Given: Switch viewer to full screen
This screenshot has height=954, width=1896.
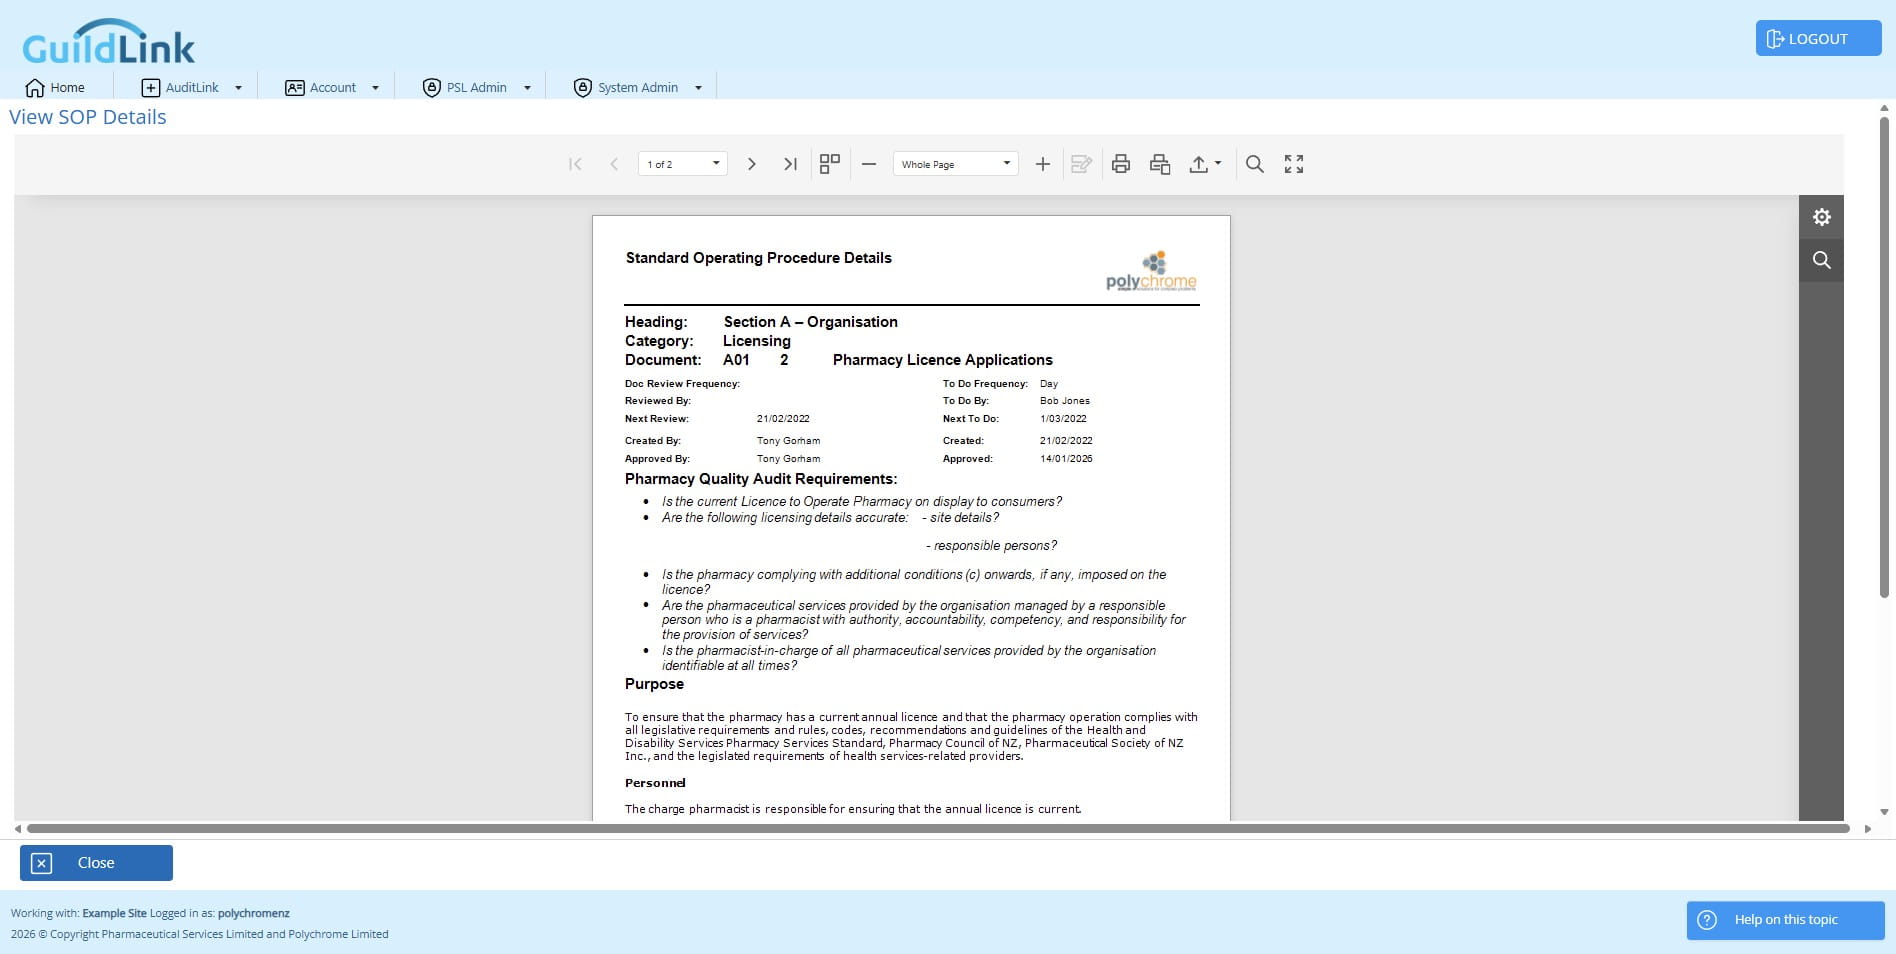Looking at the screenshot, I should (x=1294, y=164).
